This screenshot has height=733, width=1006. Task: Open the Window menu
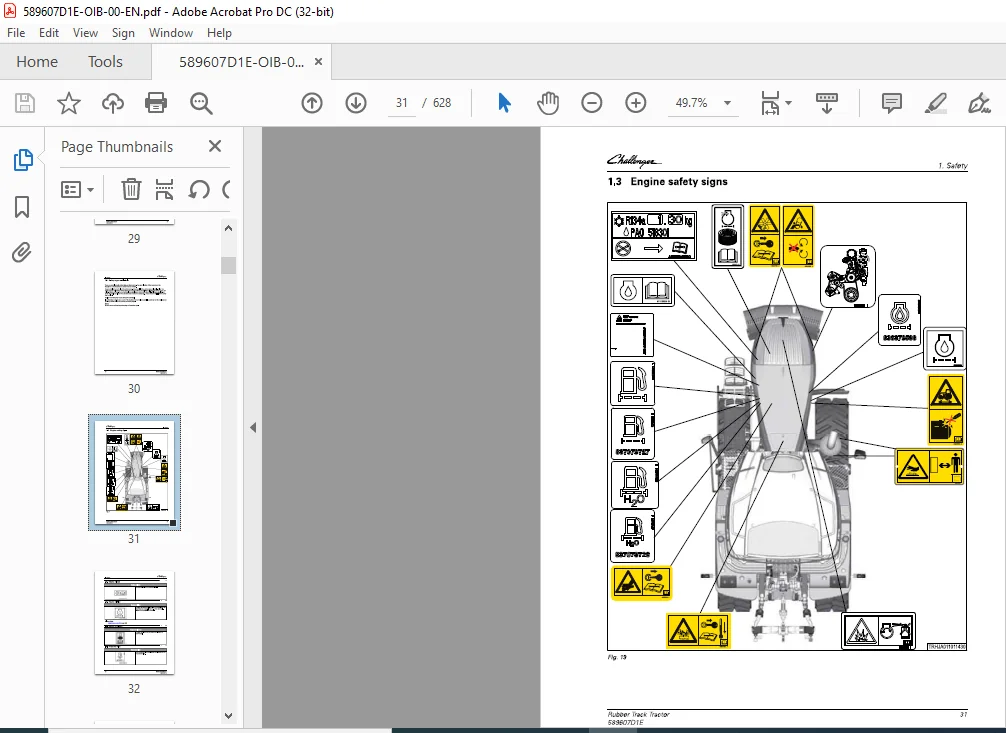[171, 33]
